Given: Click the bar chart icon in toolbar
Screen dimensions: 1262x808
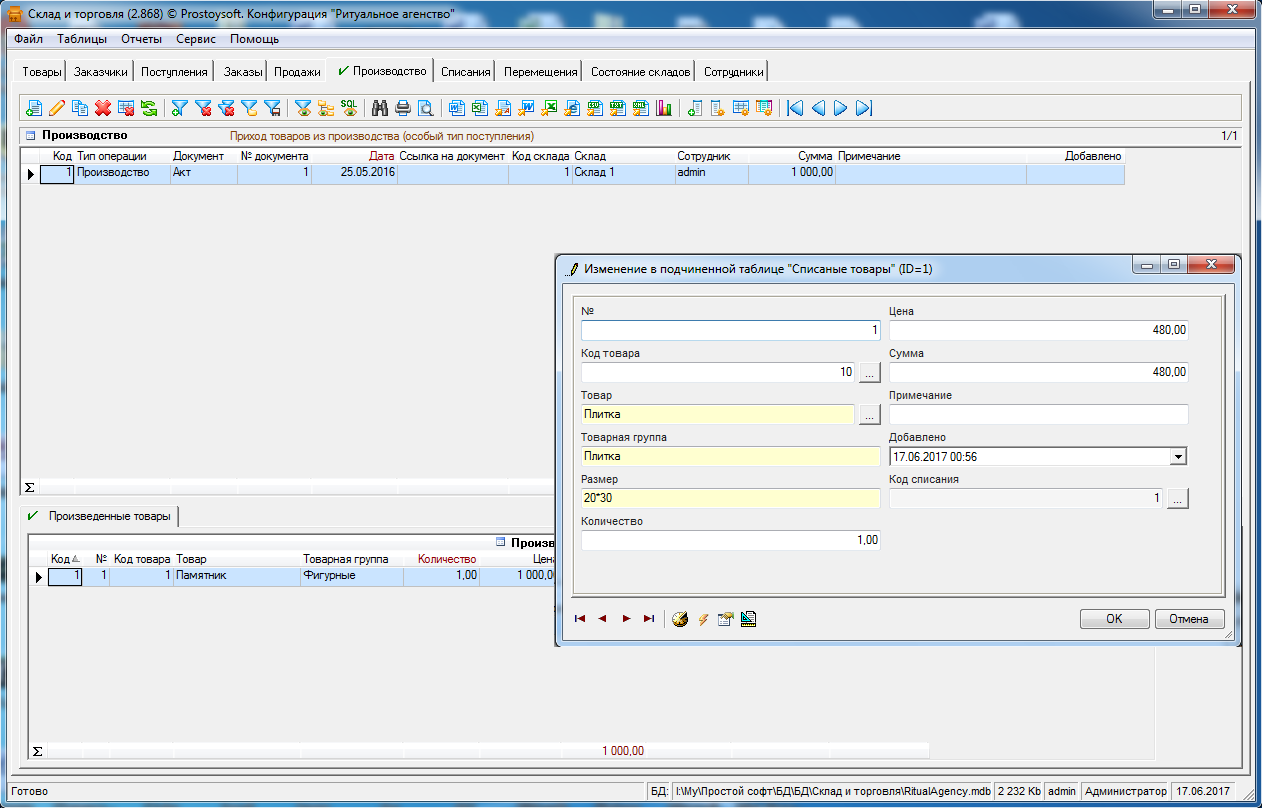Looking at the screenshot, I should 664,108.
